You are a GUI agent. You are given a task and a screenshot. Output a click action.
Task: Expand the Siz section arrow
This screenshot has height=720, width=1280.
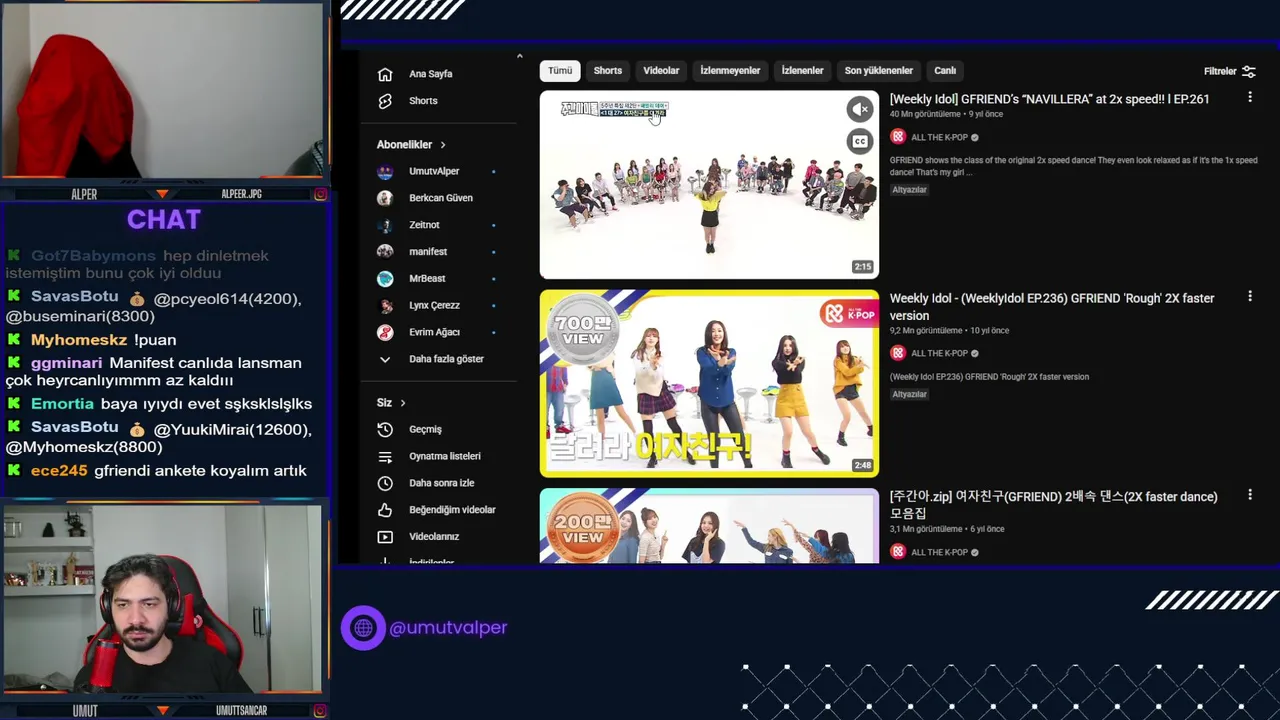[x=403, y=403]
